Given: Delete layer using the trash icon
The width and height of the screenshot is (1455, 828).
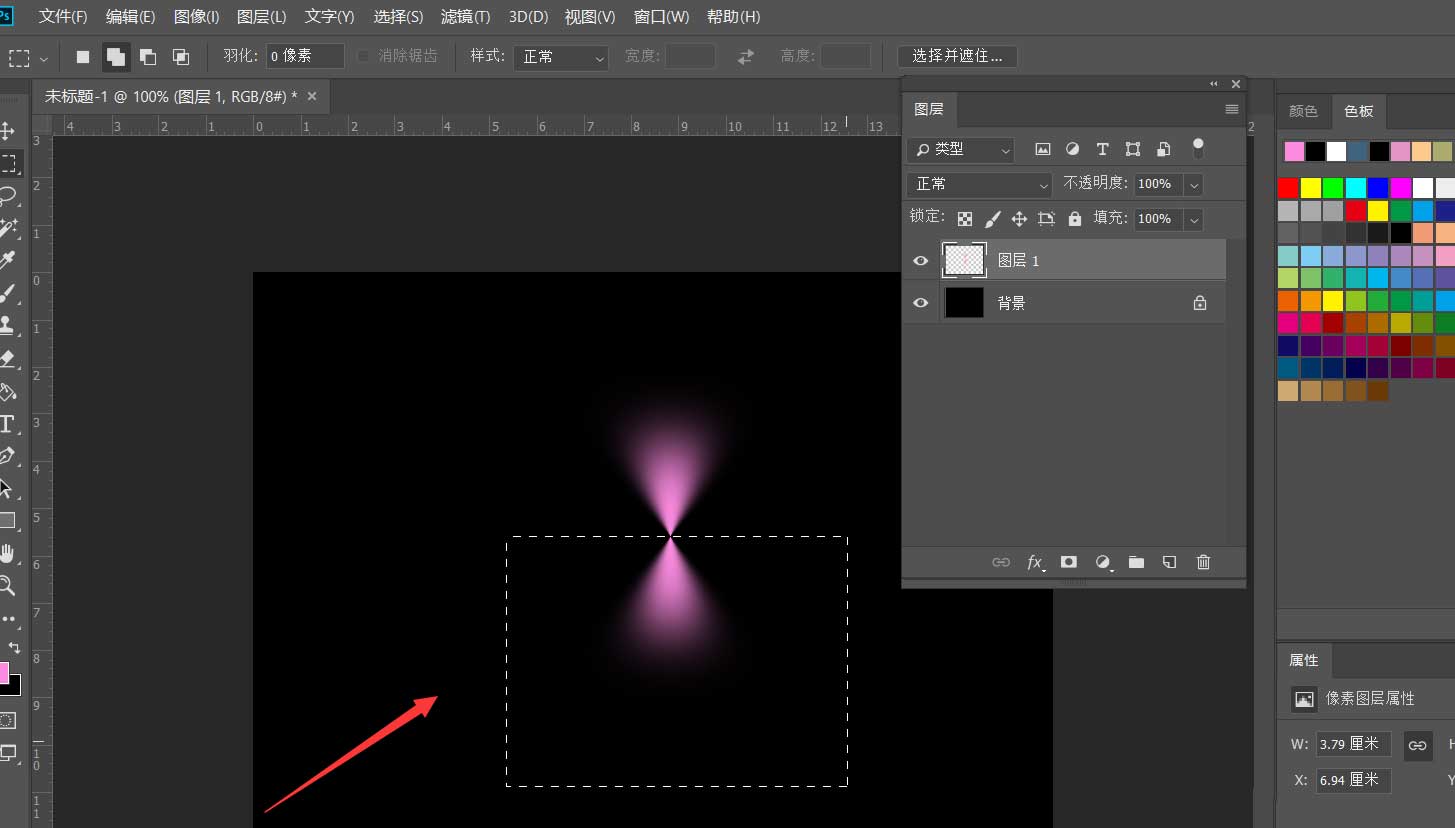Looking at the screenshot, I should [1203, 562].
